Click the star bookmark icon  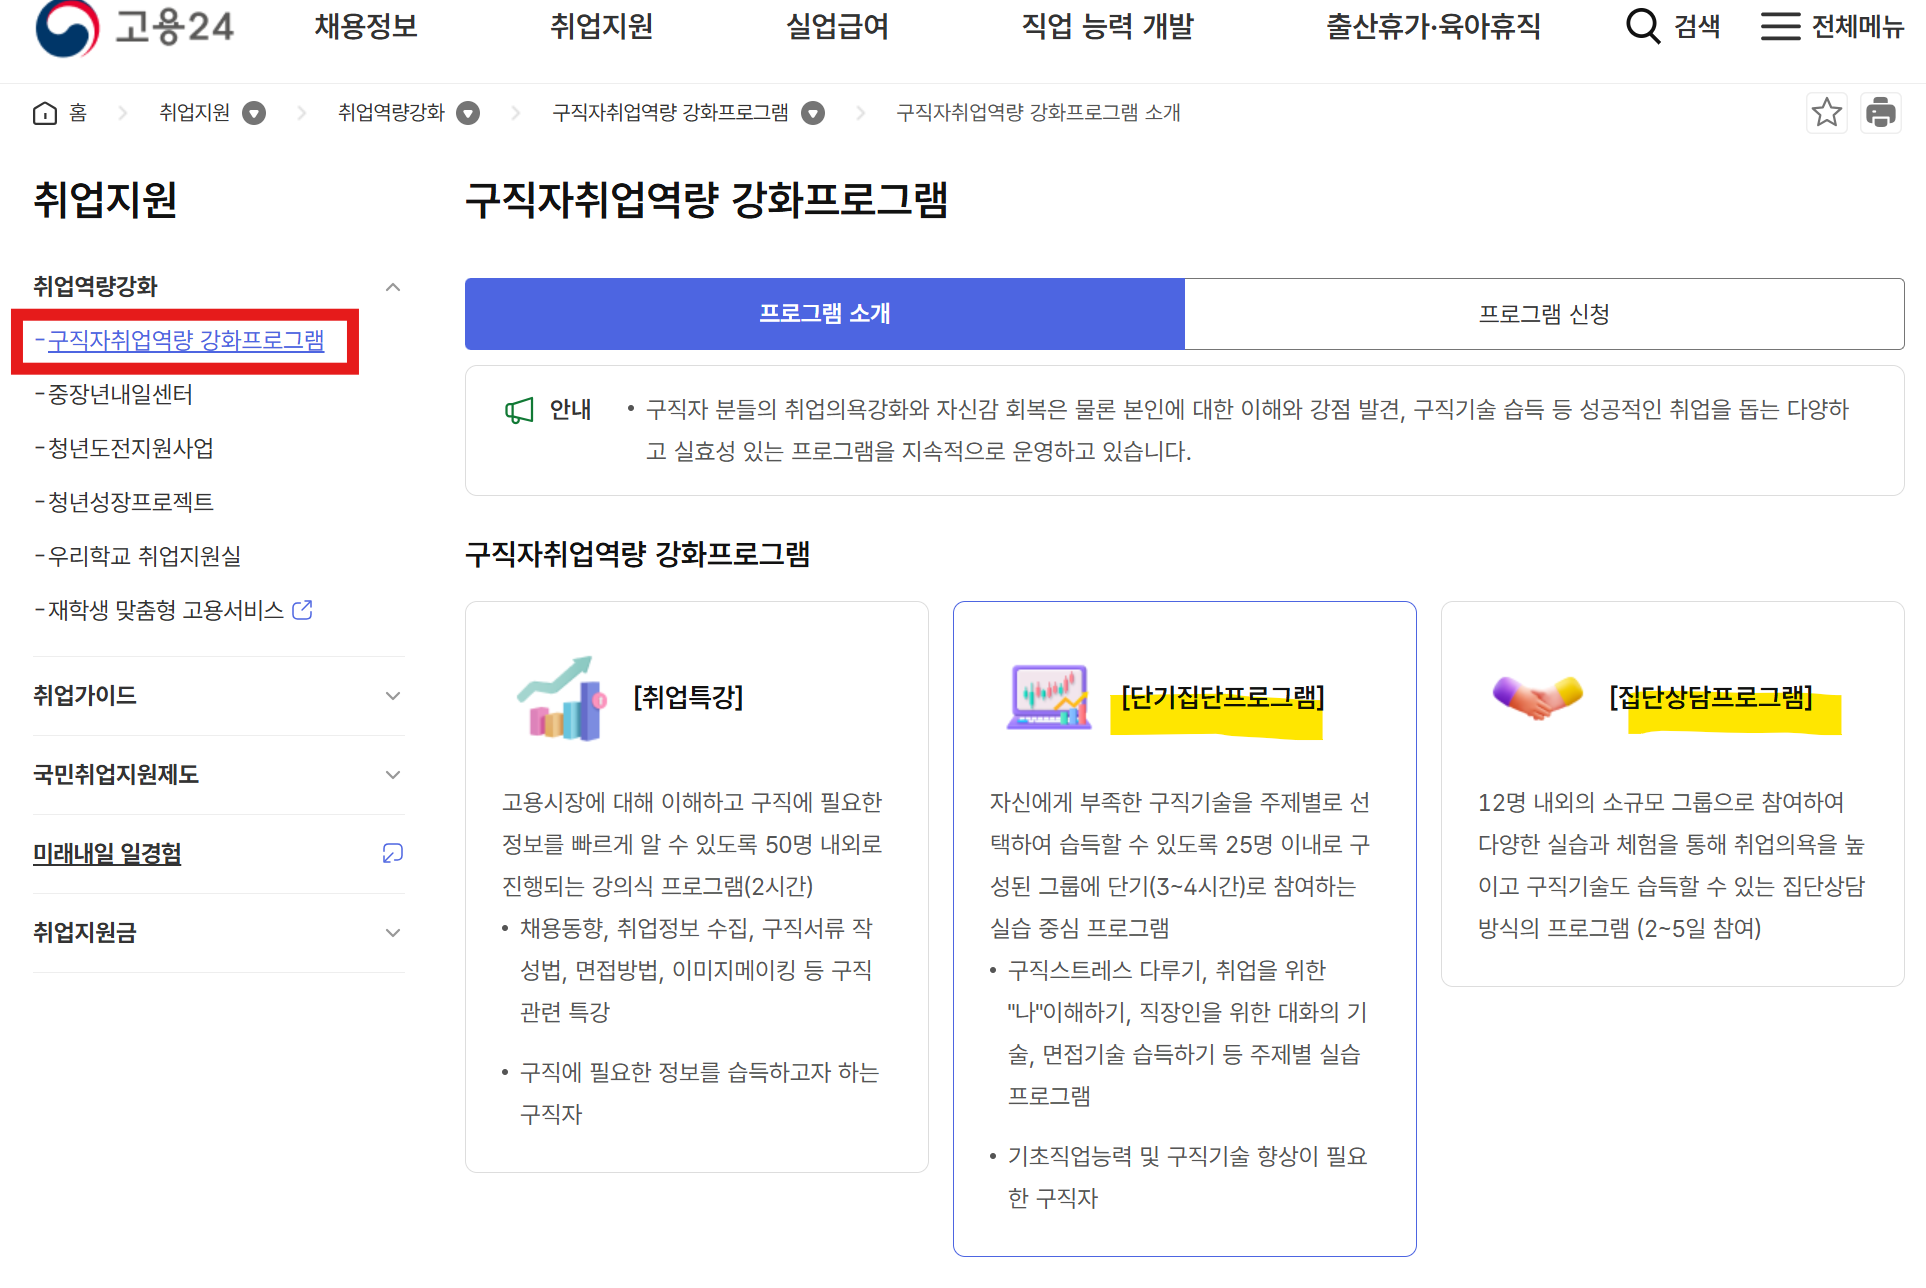pos(1826,112)
